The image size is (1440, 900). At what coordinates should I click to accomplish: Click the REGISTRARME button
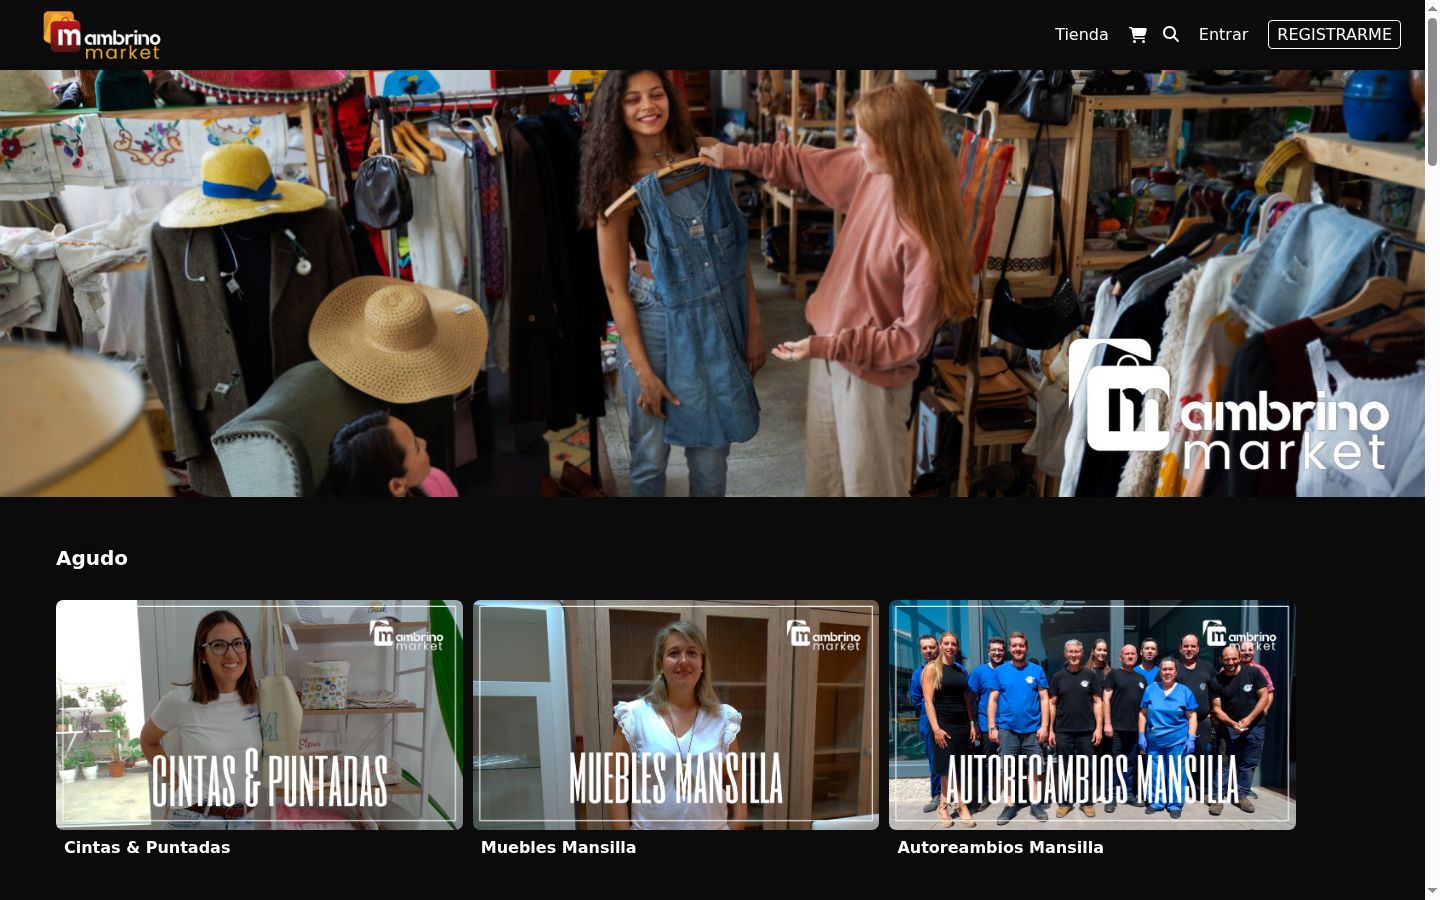pyautogui.click(x=1334, y=34)
